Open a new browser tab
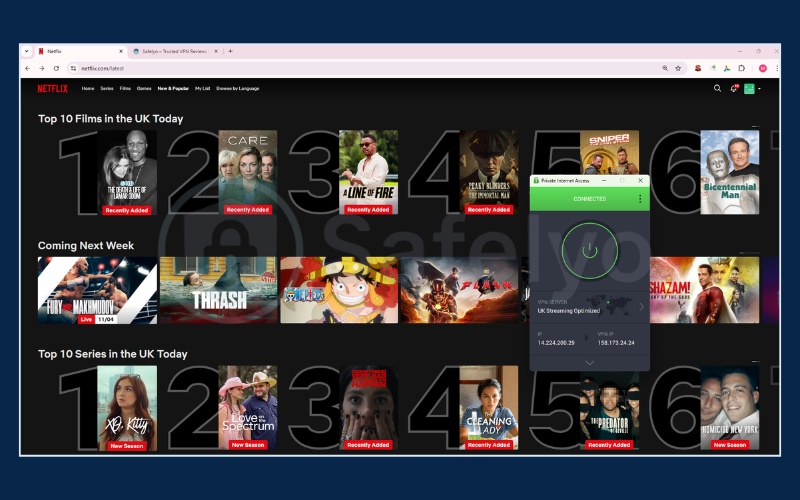 [231, 52]
